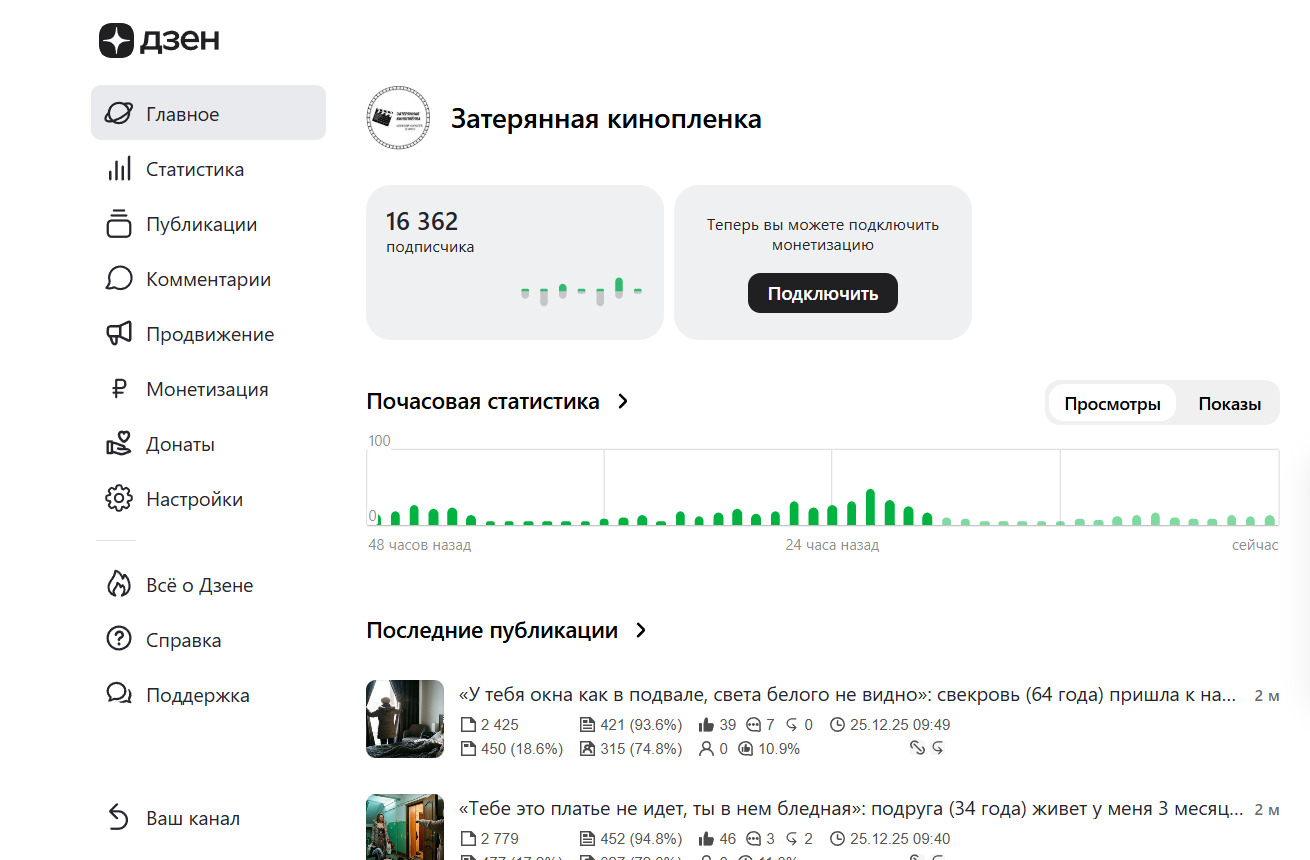1310x860 pixels.
Task: Click the '48 часов назад' axis label
Action: pos(419,545)
